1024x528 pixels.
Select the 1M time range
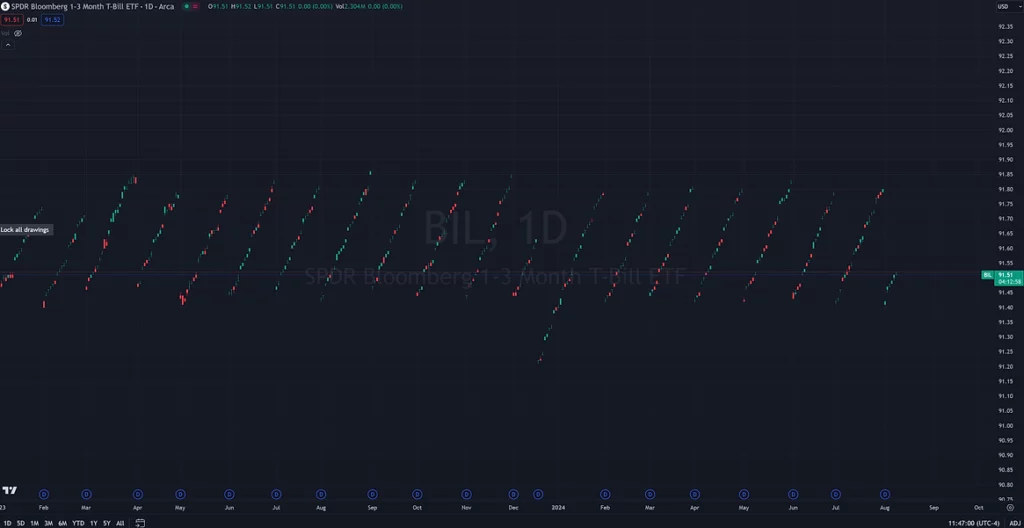click(x=35, y=523)
